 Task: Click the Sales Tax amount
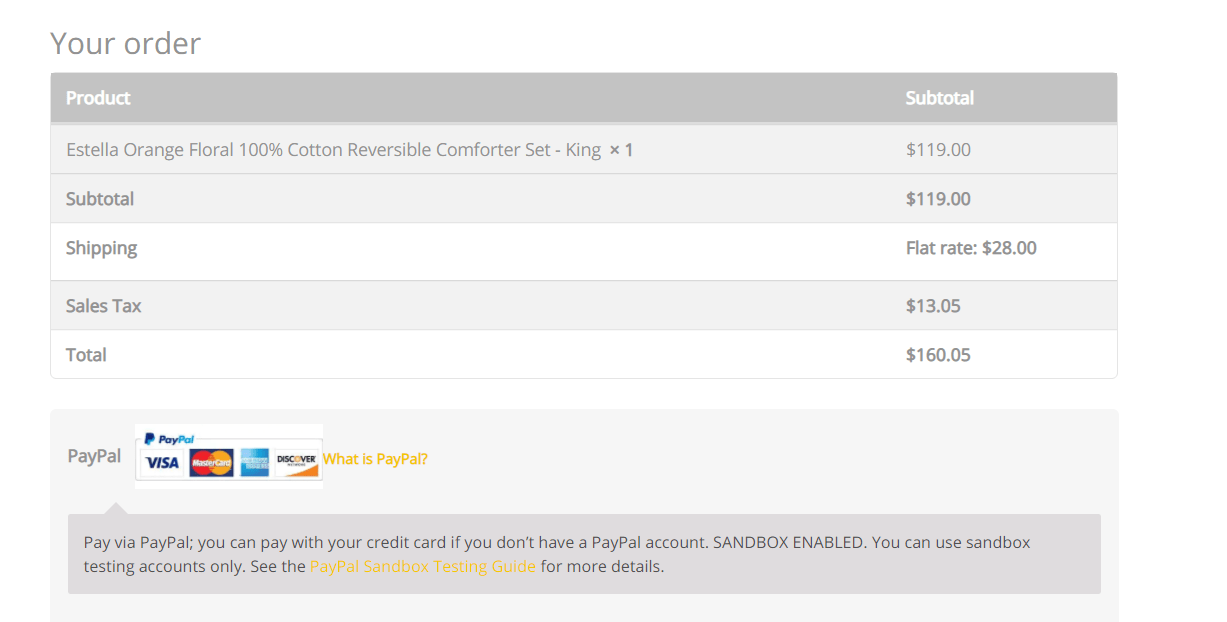[933, 305]
